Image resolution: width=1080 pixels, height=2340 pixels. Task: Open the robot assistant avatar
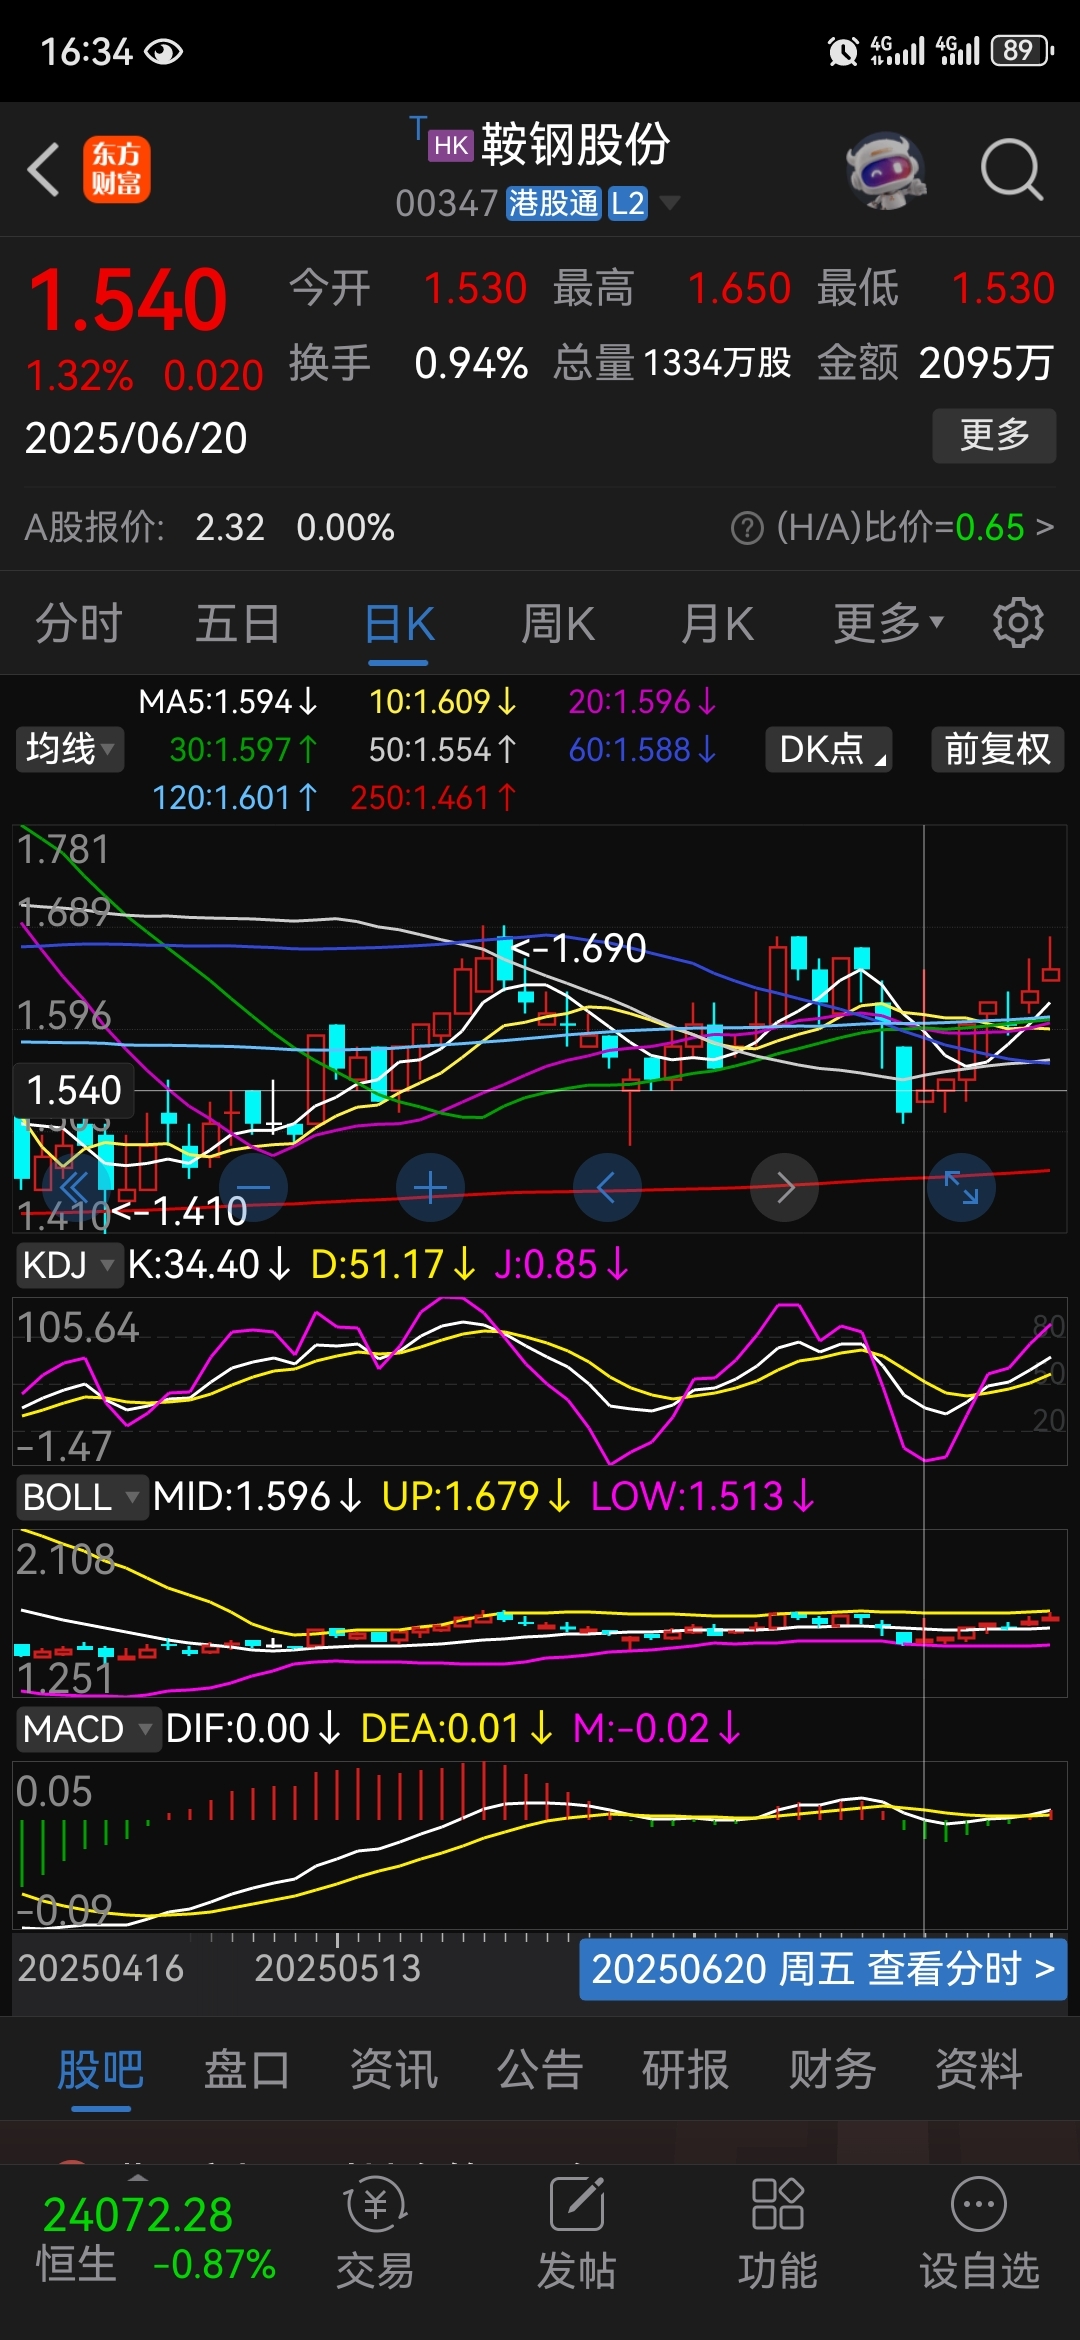pyautogui.click(x=886, y=171)
